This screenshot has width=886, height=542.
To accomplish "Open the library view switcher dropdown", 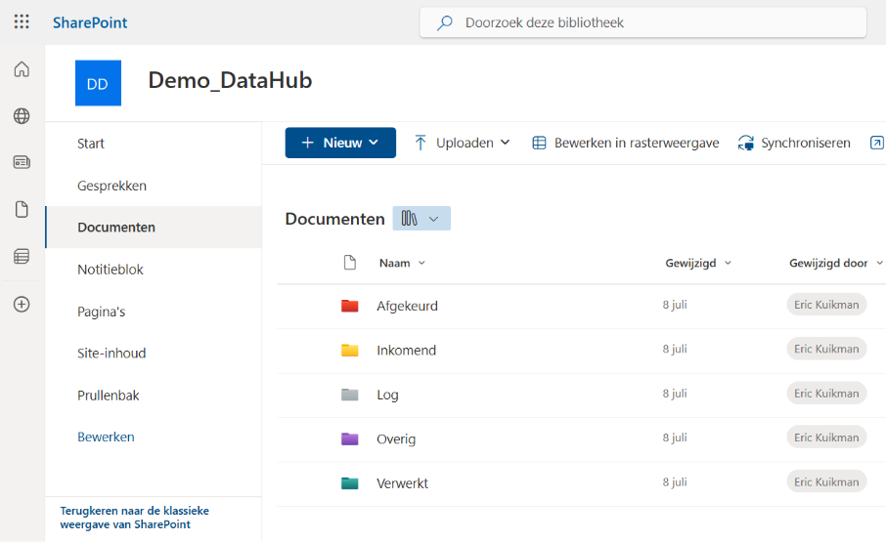I will pyautogui.click(x=422, y=218).
